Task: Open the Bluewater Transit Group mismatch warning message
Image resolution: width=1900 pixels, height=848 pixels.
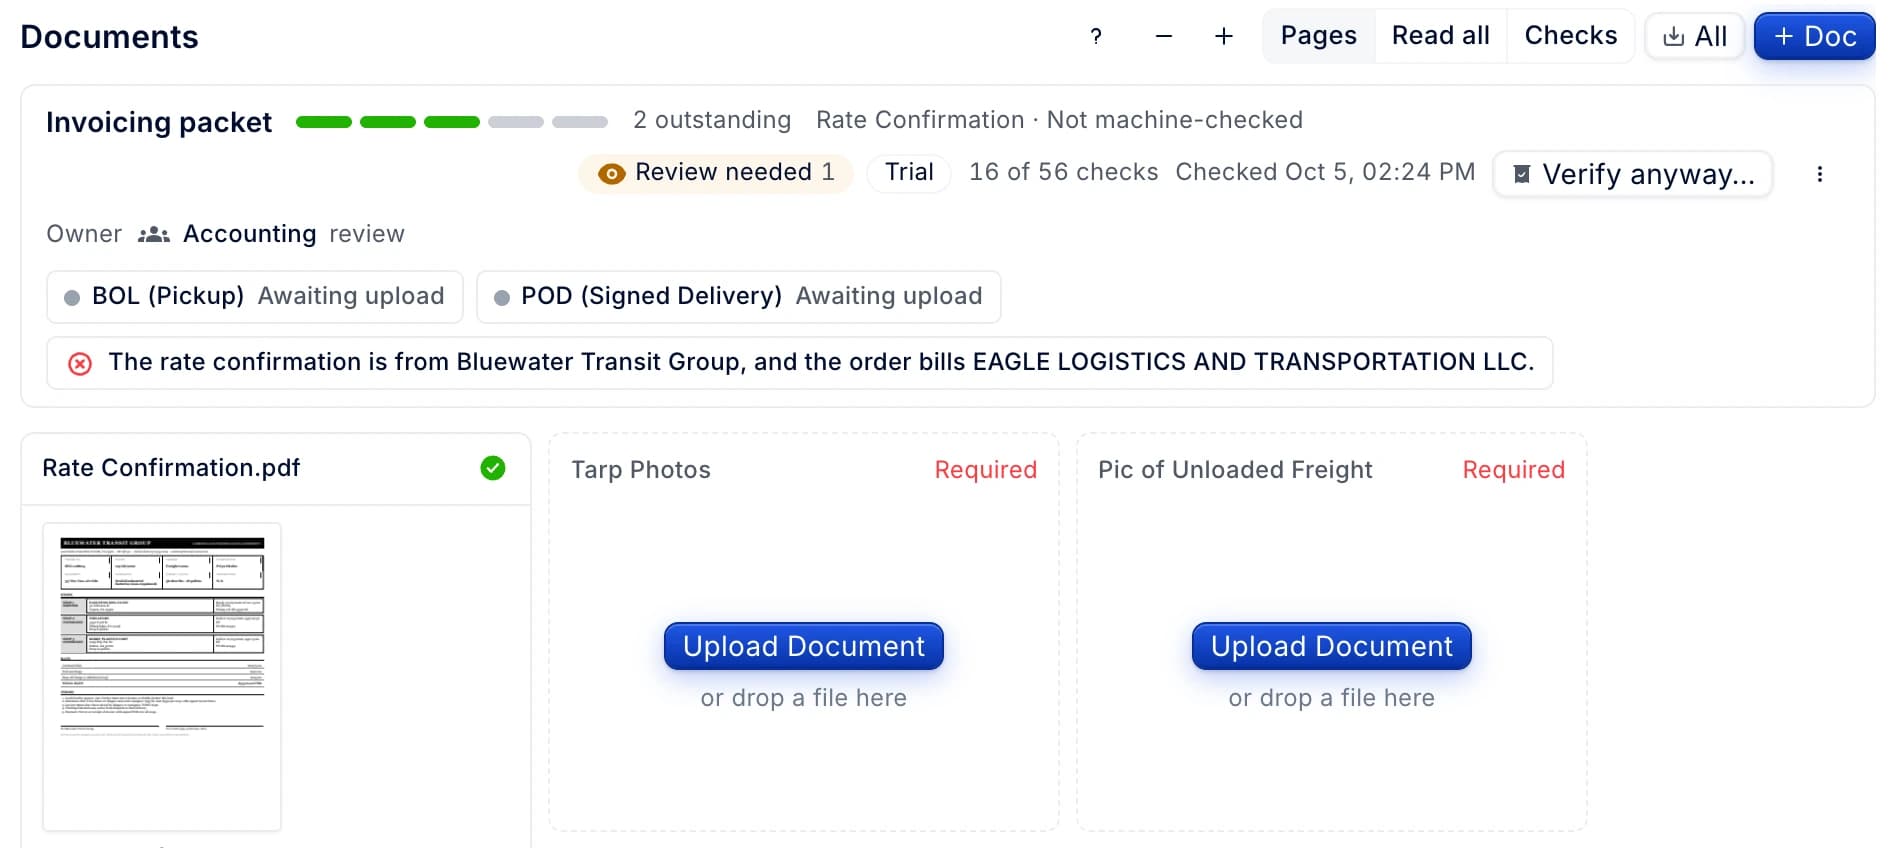Action: [x=800, y=363]
